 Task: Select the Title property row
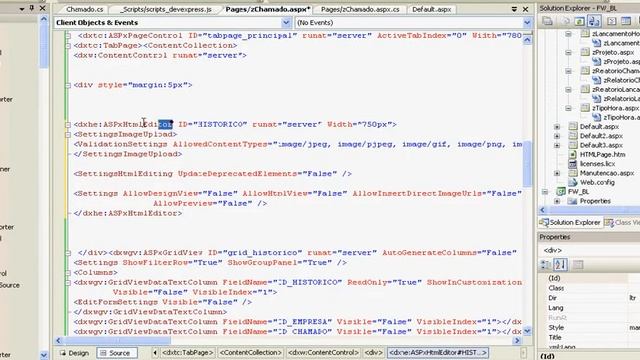tap(589, 338)
